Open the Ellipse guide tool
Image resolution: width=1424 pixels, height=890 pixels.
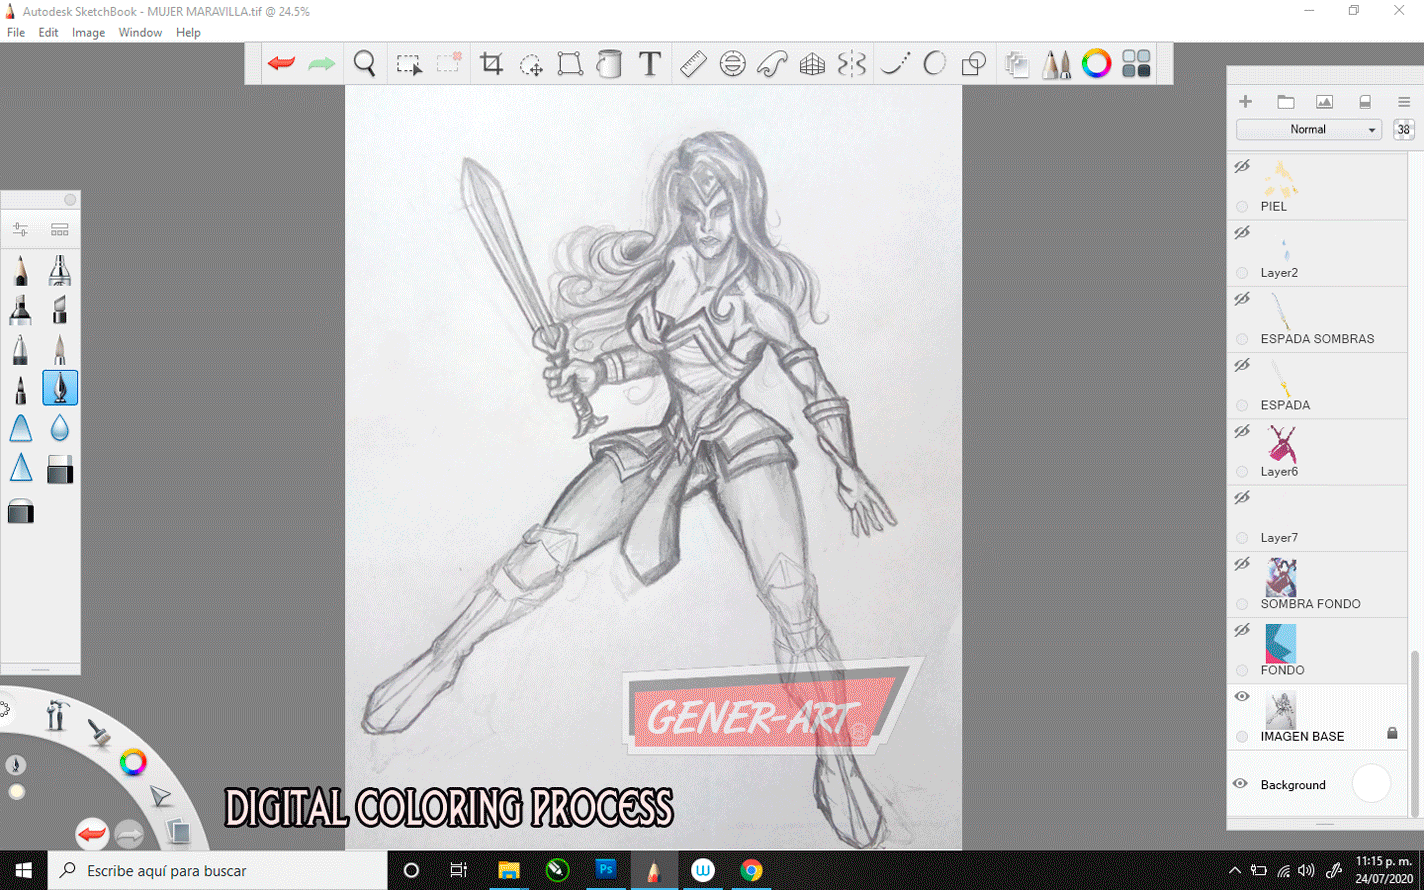pos(732,64)
